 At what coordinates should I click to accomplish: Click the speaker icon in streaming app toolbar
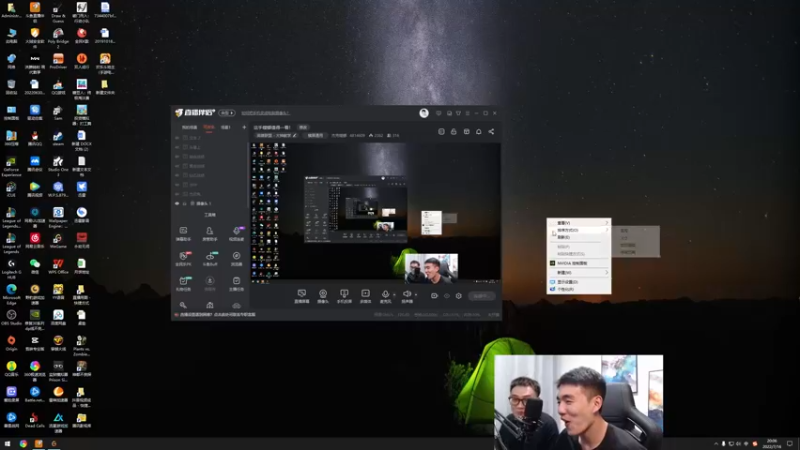pyautogui.click(x=407, y=295)
